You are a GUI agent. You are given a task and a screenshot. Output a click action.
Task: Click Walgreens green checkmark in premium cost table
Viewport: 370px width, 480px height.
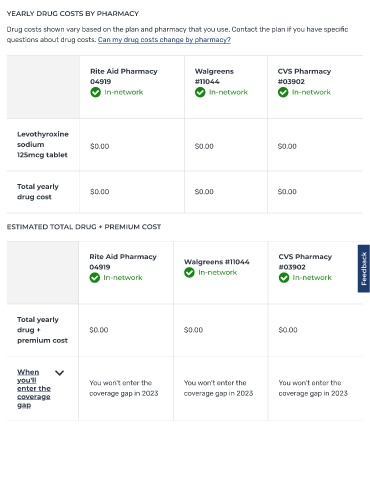click(x=189, y=272)
